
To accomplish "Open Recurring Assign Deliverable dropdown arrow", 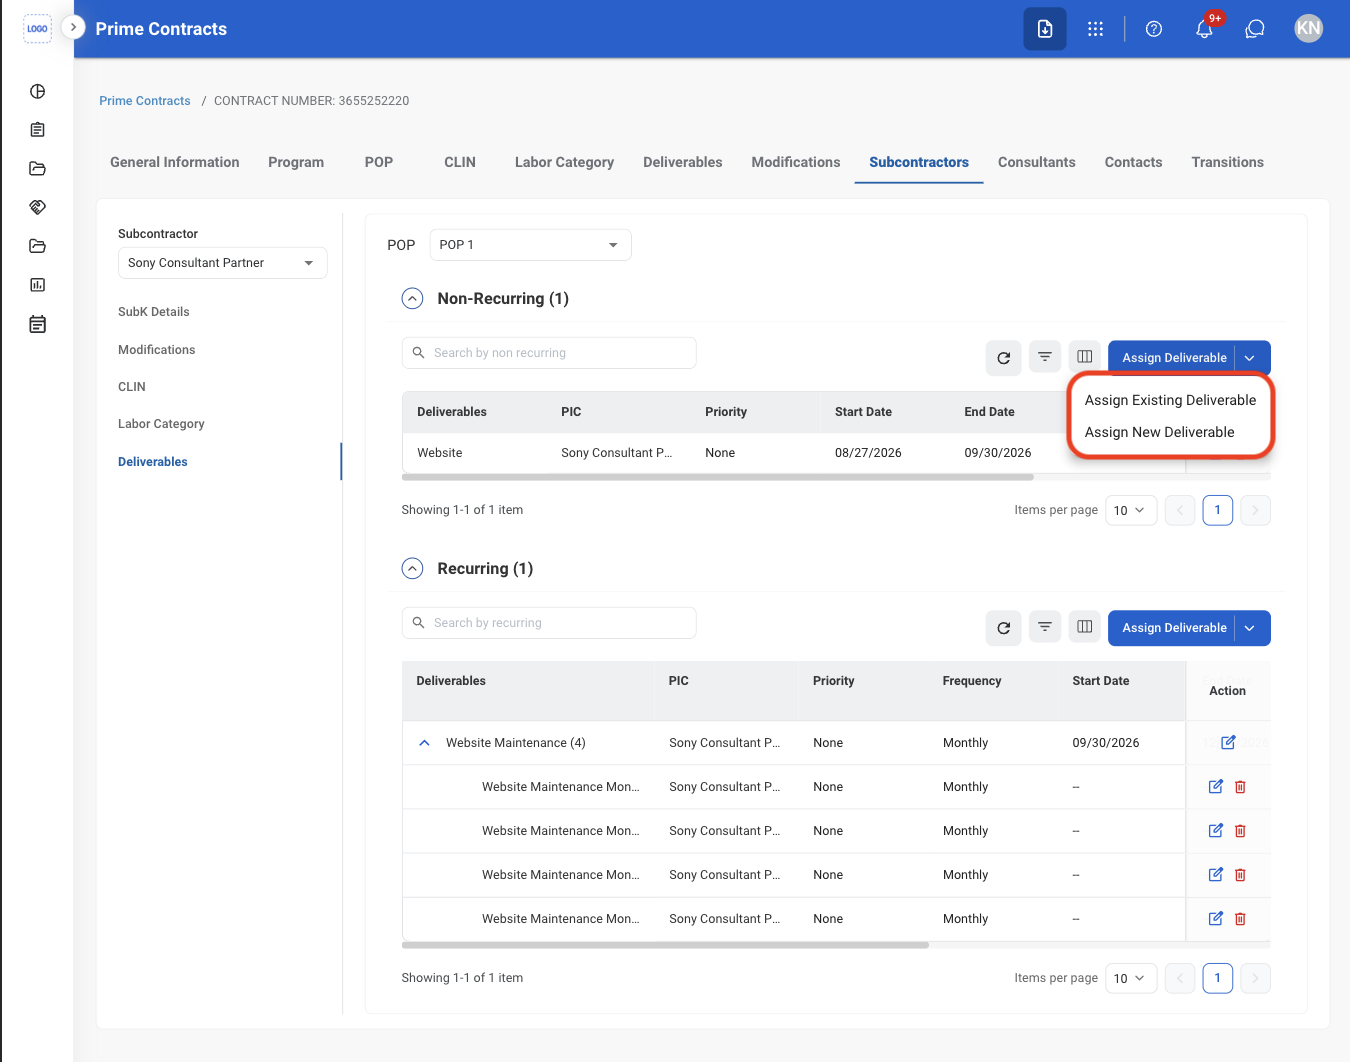I will [x=1250, y=628].
